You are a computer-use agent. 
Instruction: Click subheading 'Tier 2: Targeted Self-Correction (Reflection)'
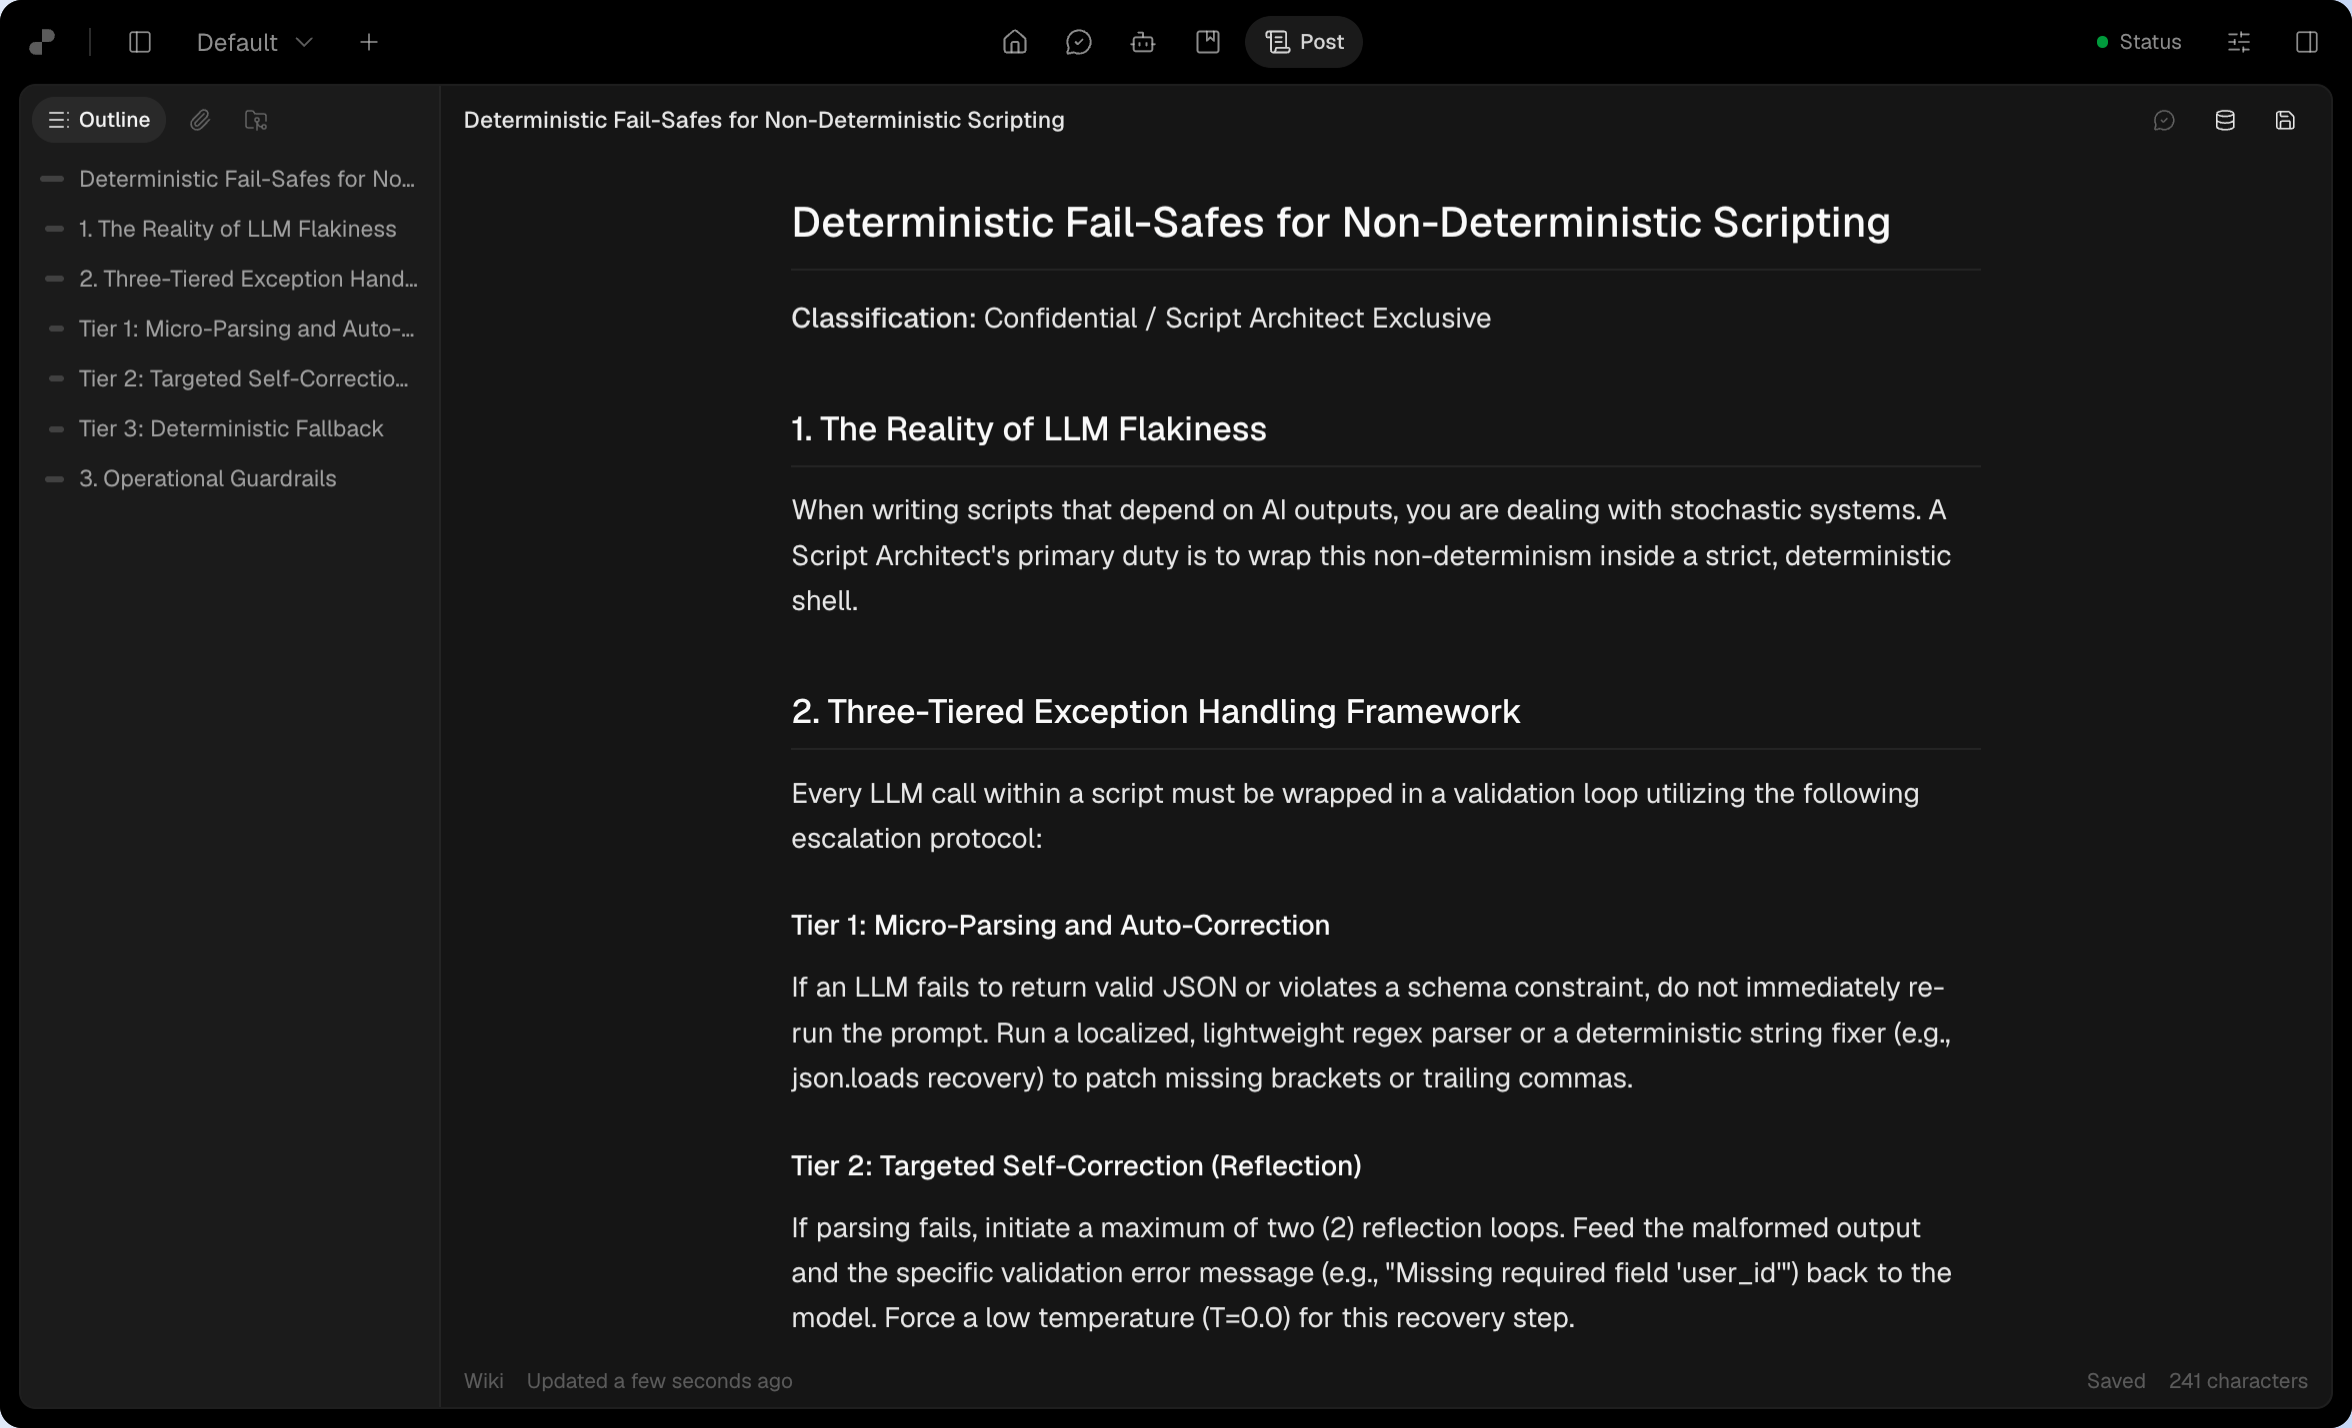[1077, 1166]
